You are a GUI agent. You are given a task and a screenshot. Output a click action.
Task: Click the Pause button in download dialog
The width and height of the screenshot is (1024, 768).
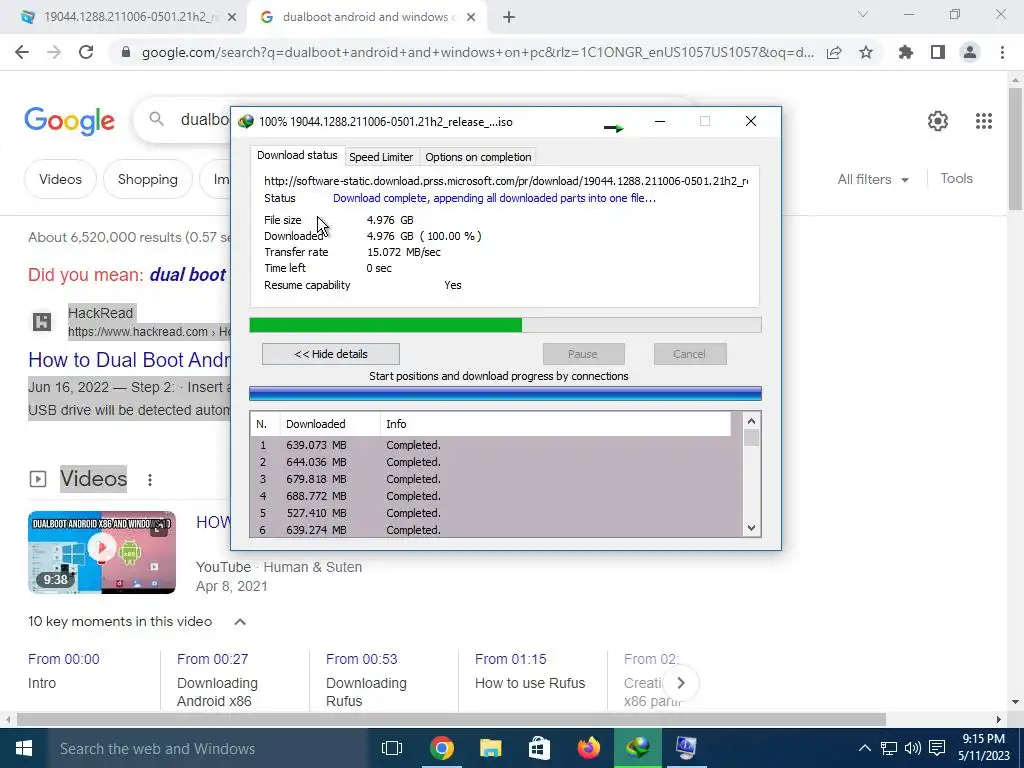[583, 354]
